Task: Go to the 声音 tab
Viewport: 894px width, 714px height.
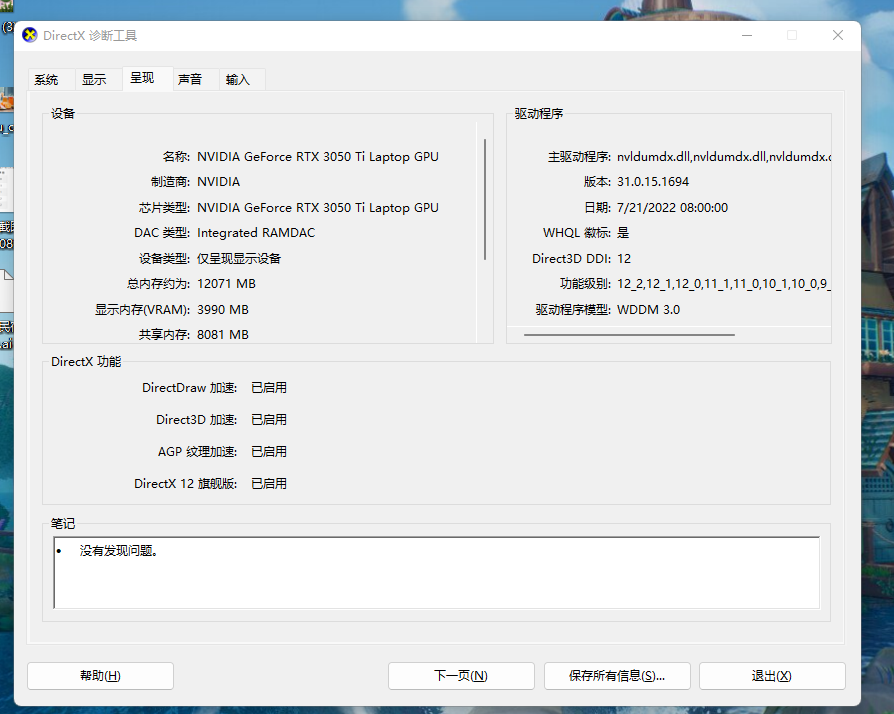Action: click(x=190, y=80)
